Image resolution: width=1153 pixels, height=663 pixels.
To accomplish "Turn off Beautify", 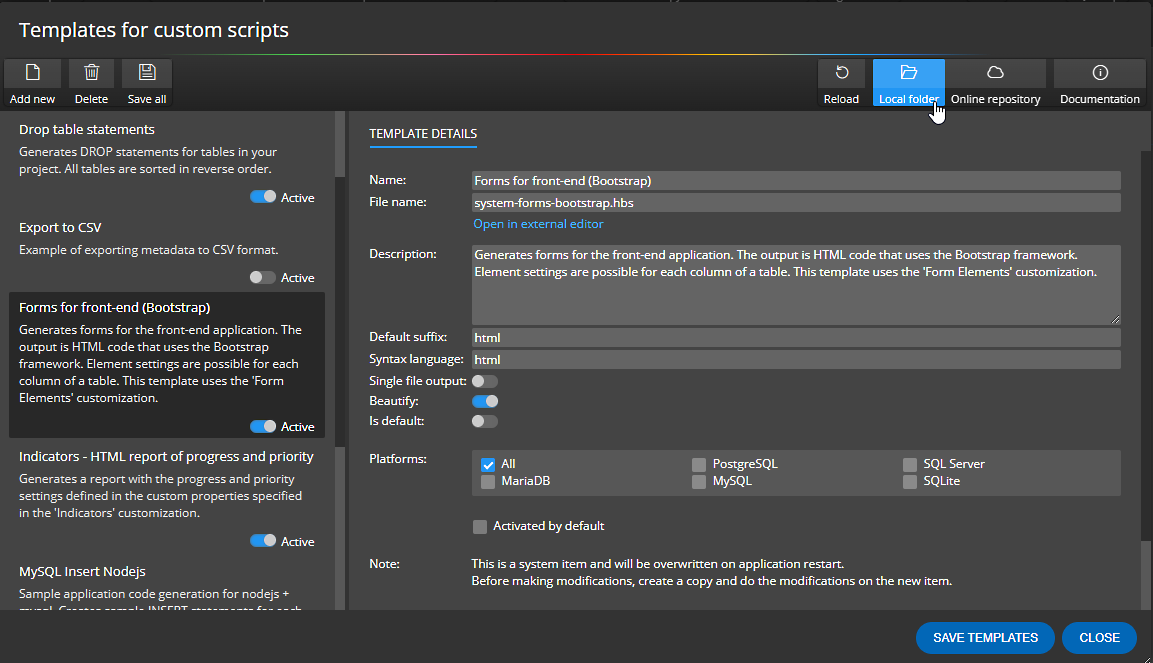I will (x=485, y=400).
